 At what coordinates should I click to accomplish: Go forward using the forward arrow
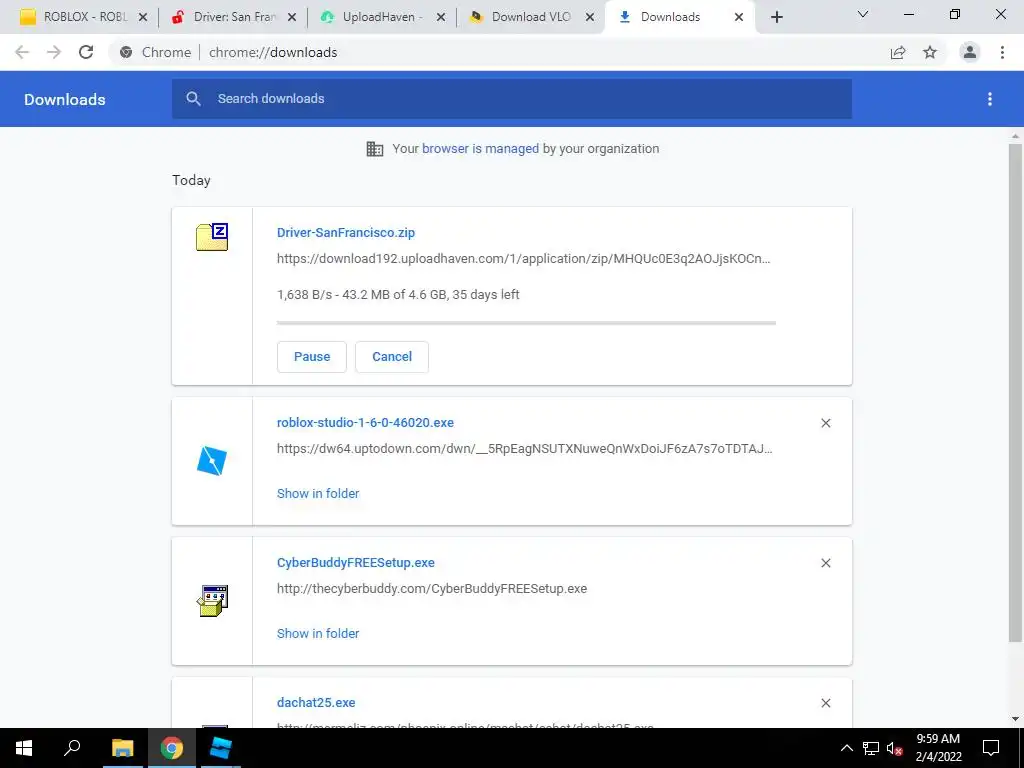(54, 52)
